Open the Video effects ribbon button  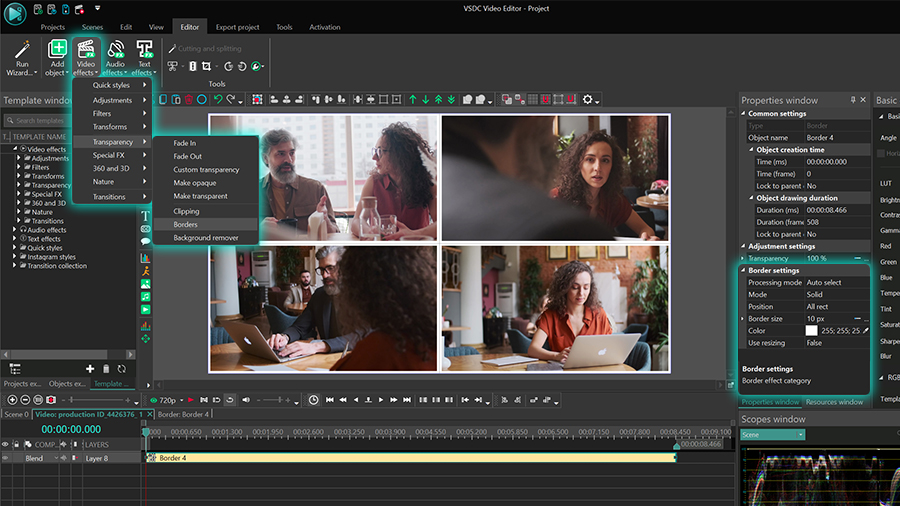86,57
